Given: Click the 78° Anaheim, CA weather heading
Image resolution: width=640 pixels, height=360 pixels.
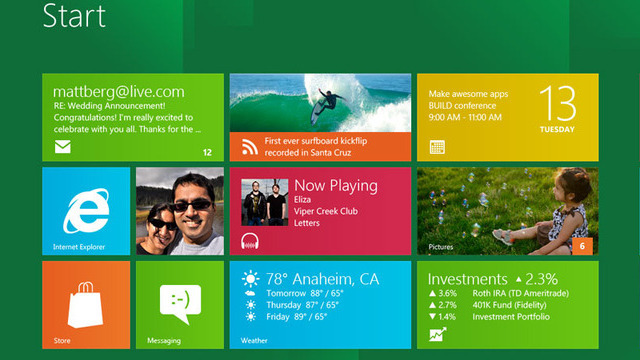Looking at the screenshot, I should 322,279.
